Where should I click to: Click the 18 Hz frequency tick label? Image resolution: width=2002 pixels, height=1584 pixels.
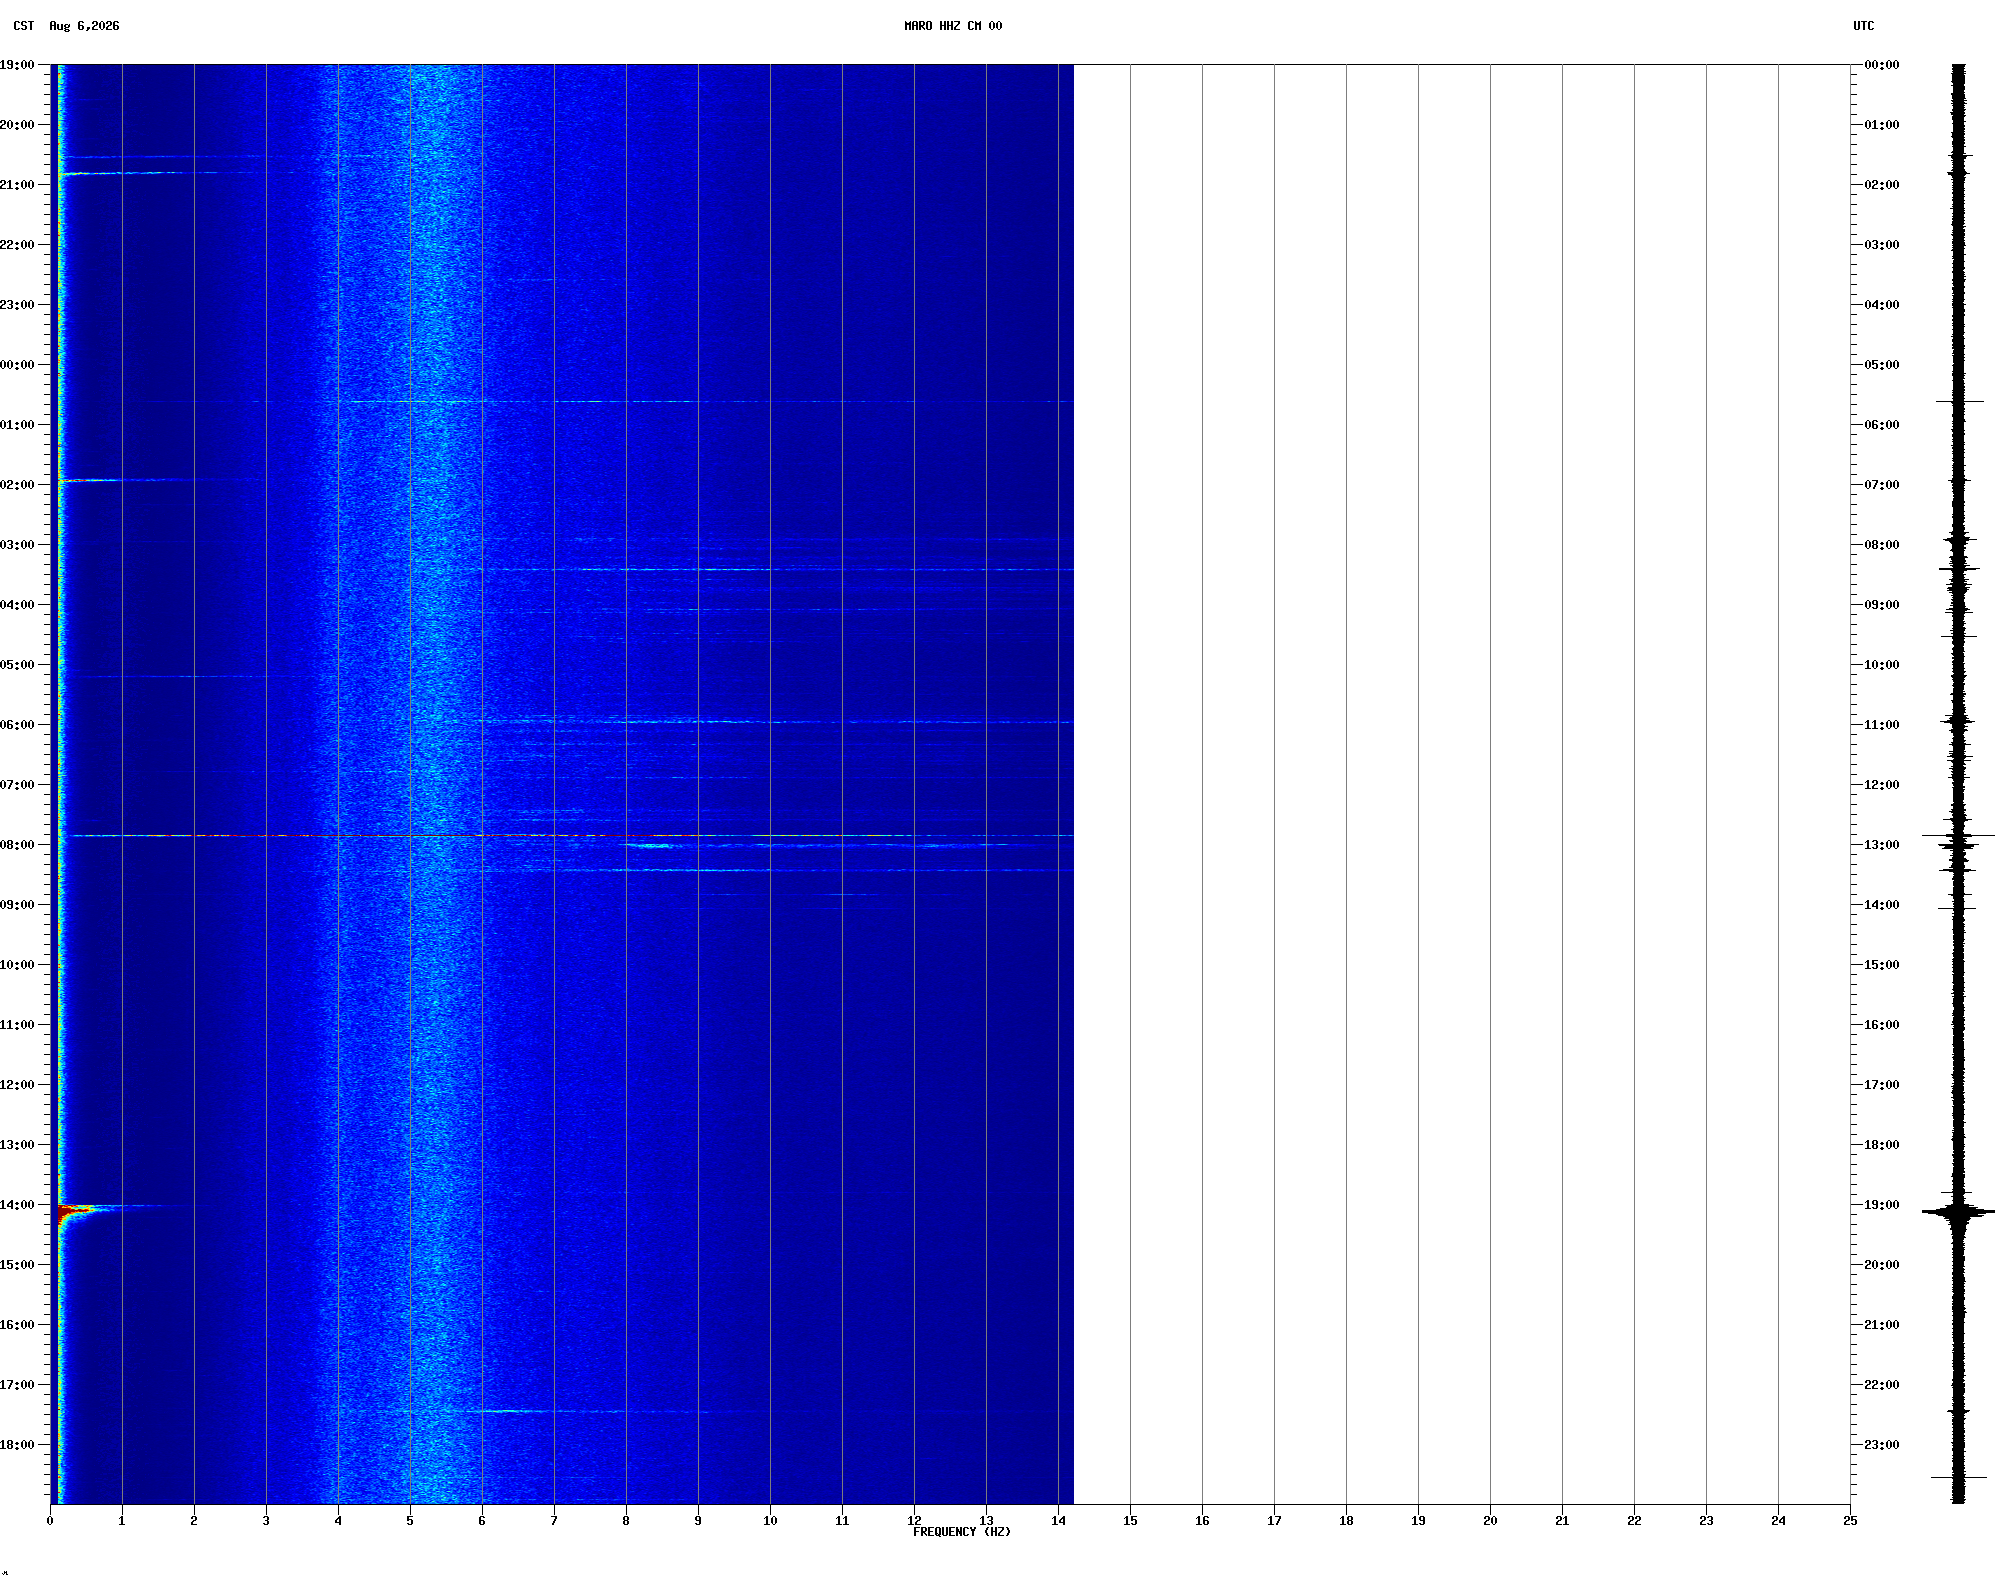coord(1346,1521)
